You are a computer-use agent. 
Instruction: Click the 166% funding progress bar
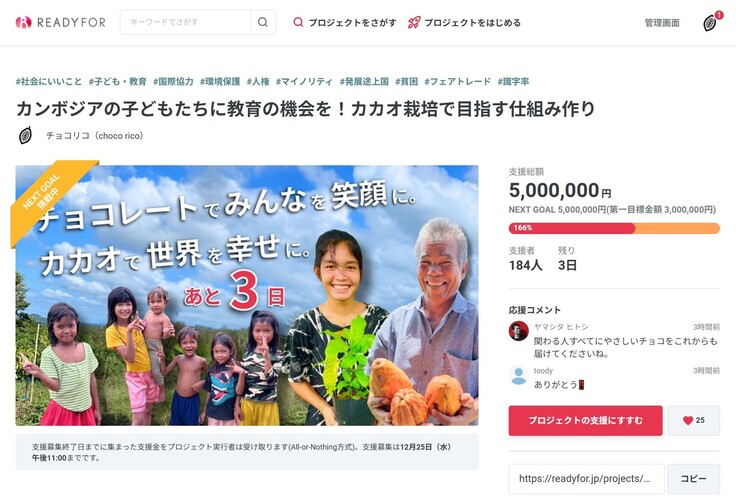[x=614, y=228]
